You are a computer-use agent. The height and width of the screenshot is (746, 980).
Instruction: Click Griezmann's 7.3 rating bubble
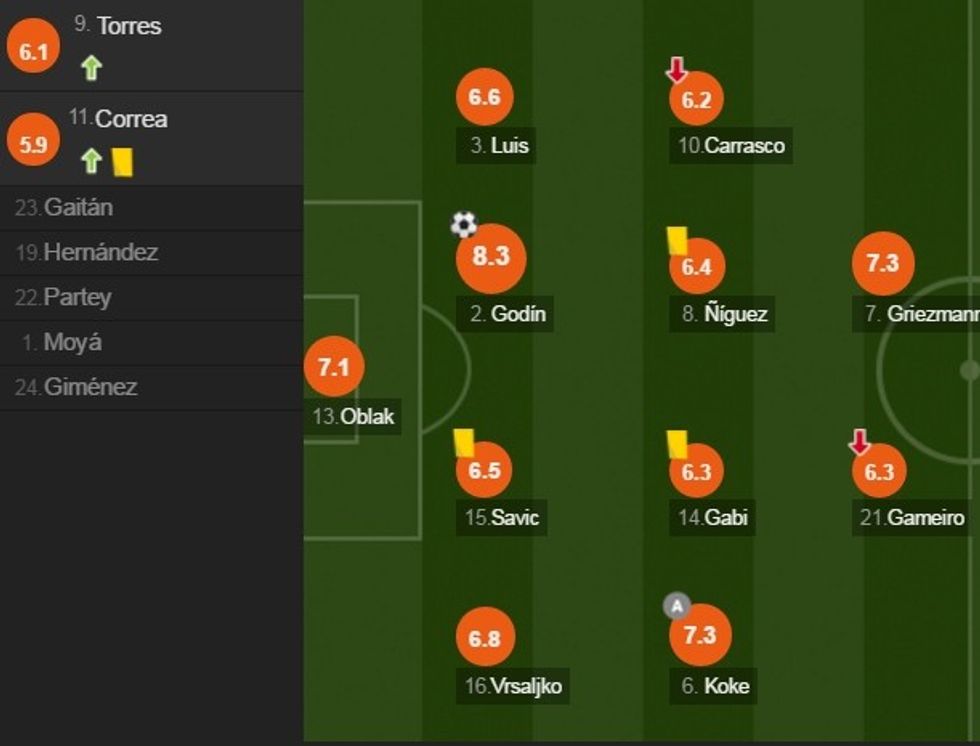(883, 263)
